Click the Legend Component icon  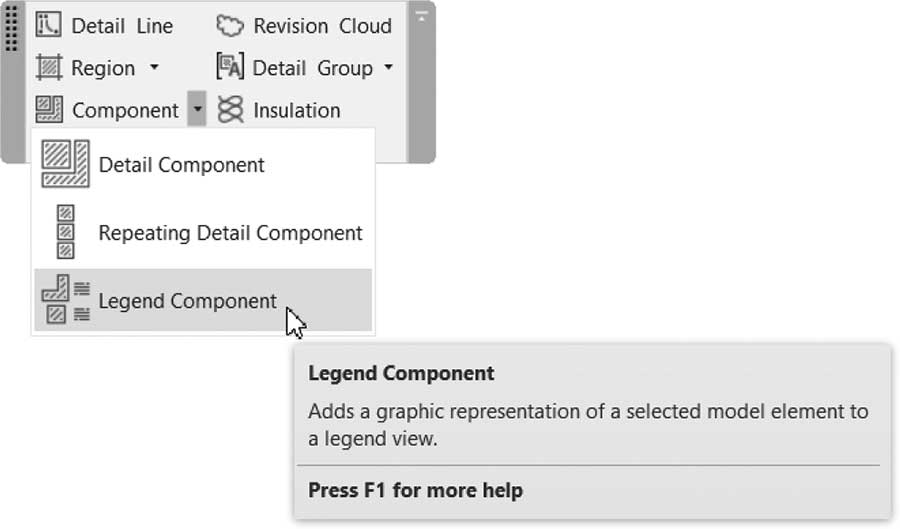(65, 299)
